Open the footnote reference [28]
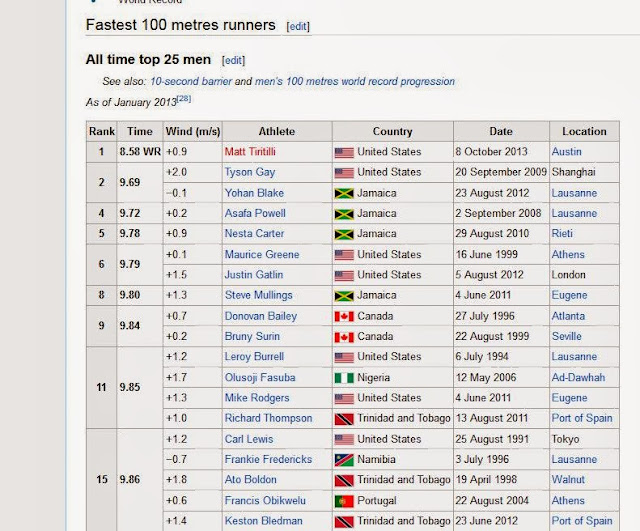The width and height of the screenshot is (640, 531). [x=184, y=99]
